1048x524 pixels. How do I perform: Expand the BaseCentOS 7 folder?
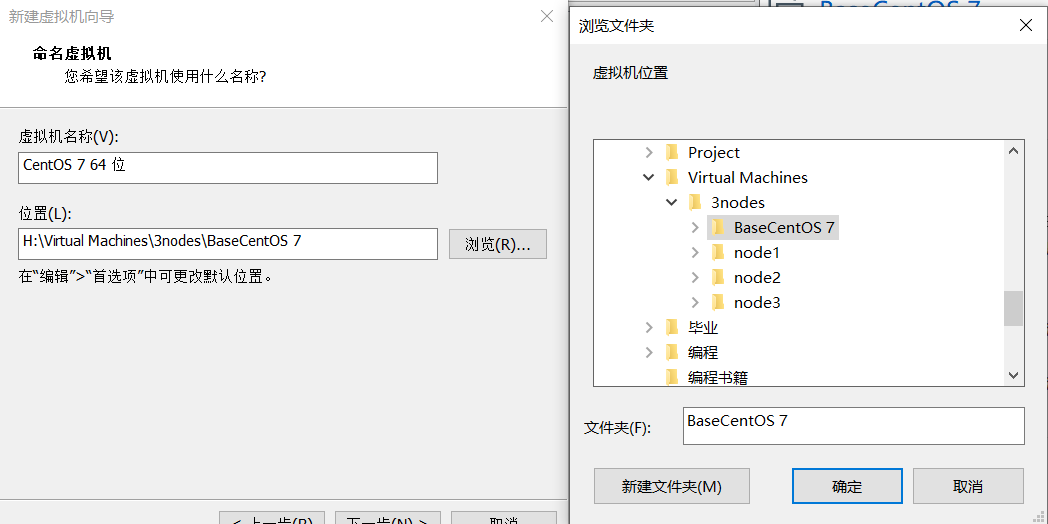point(695,227)
